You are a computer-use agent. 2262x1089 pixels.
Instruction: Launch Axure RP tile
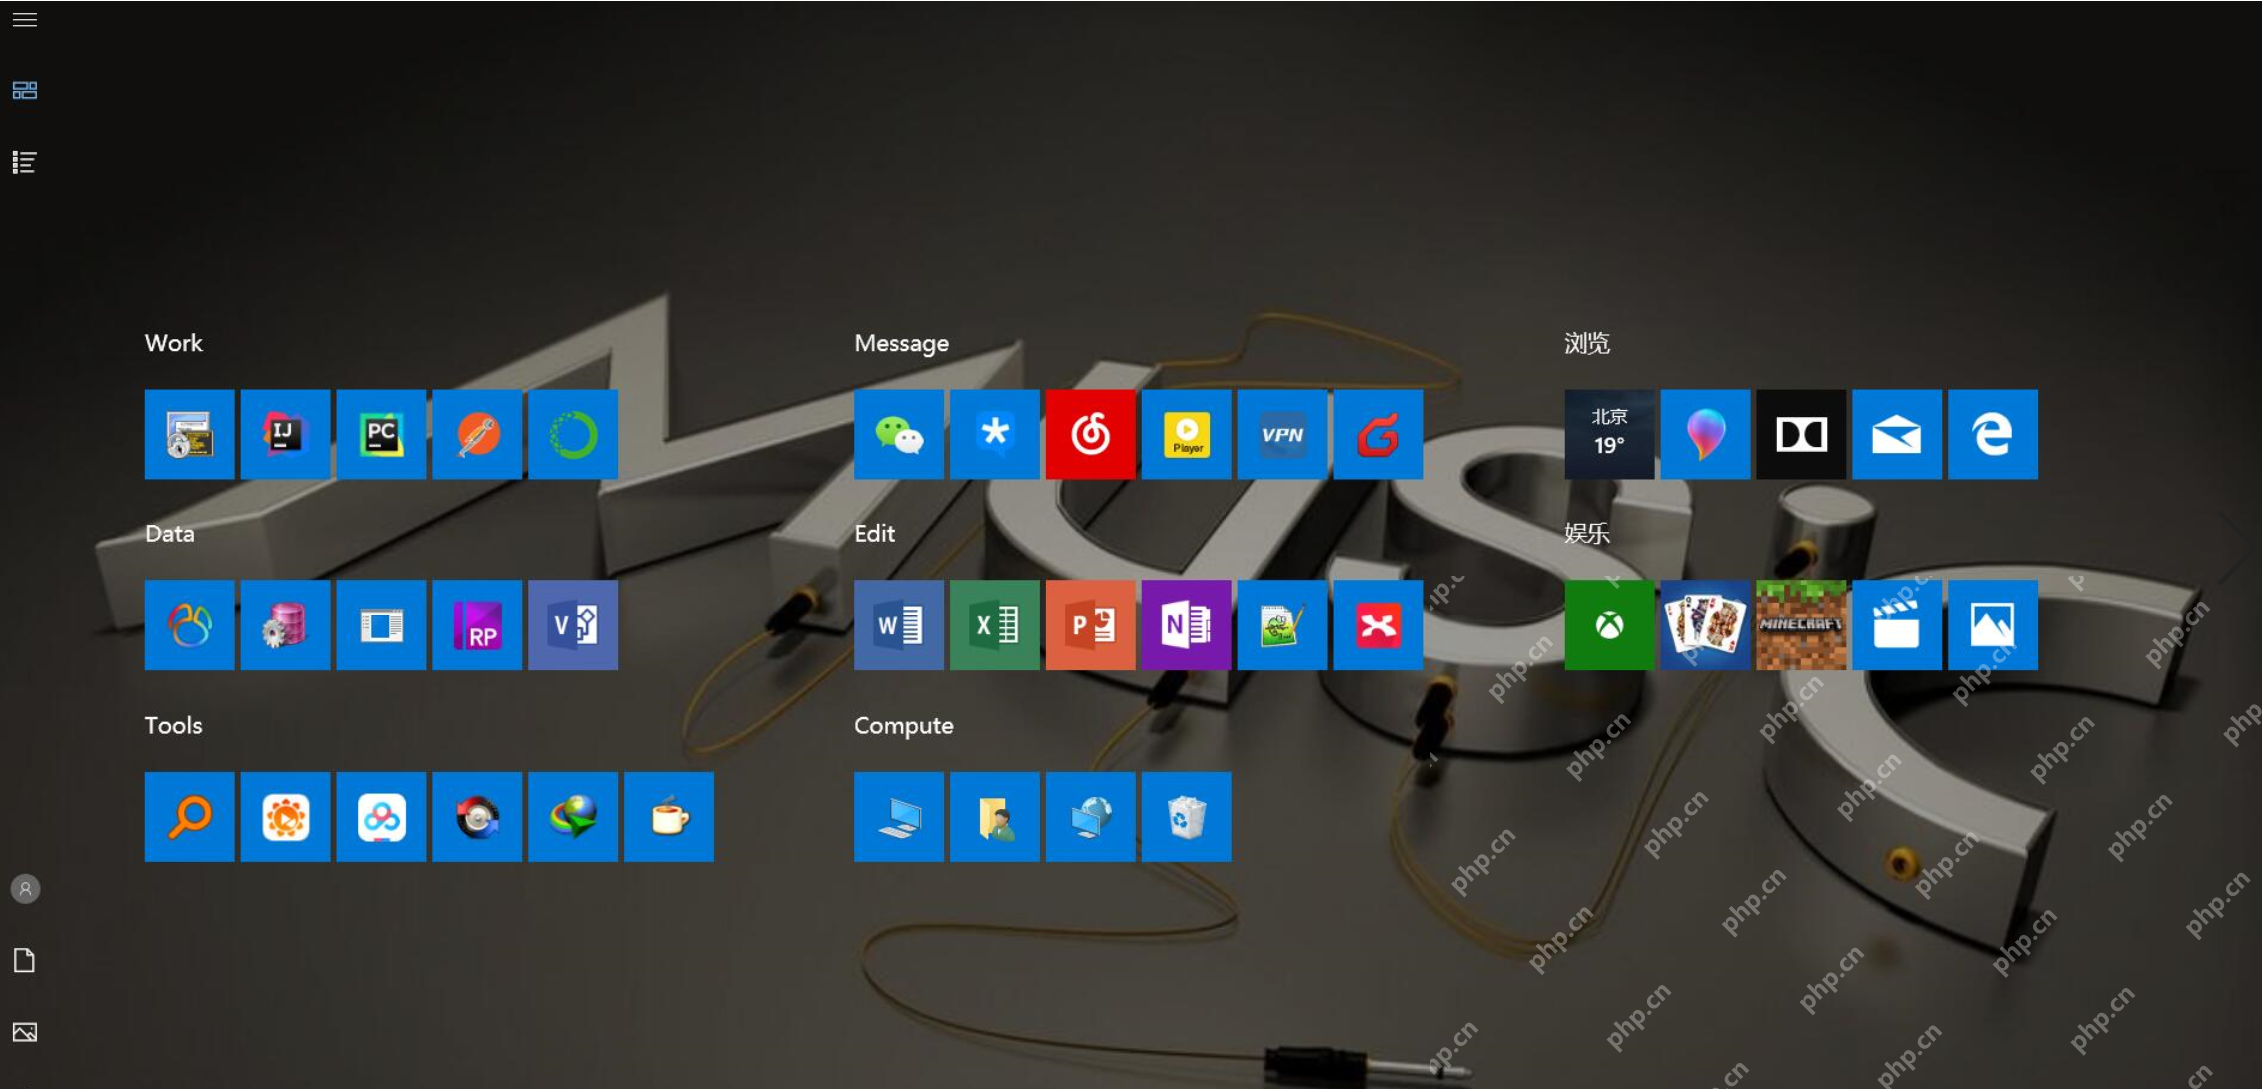tap(477, 625)
